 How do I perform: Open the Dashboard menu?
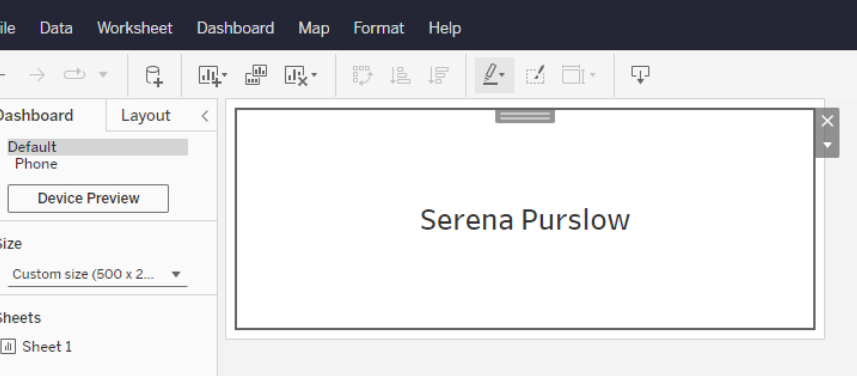pos(236,28)
